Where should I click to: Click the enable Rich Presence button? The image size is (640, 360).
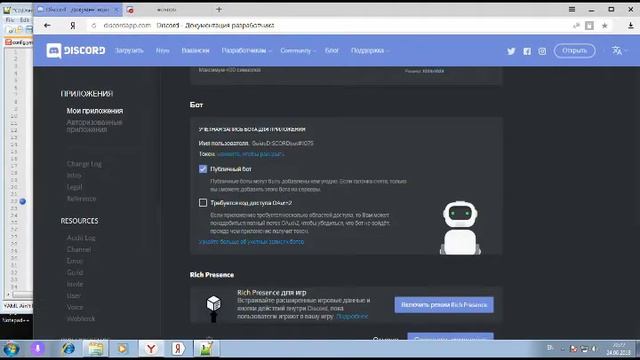[x=444, y=305]
